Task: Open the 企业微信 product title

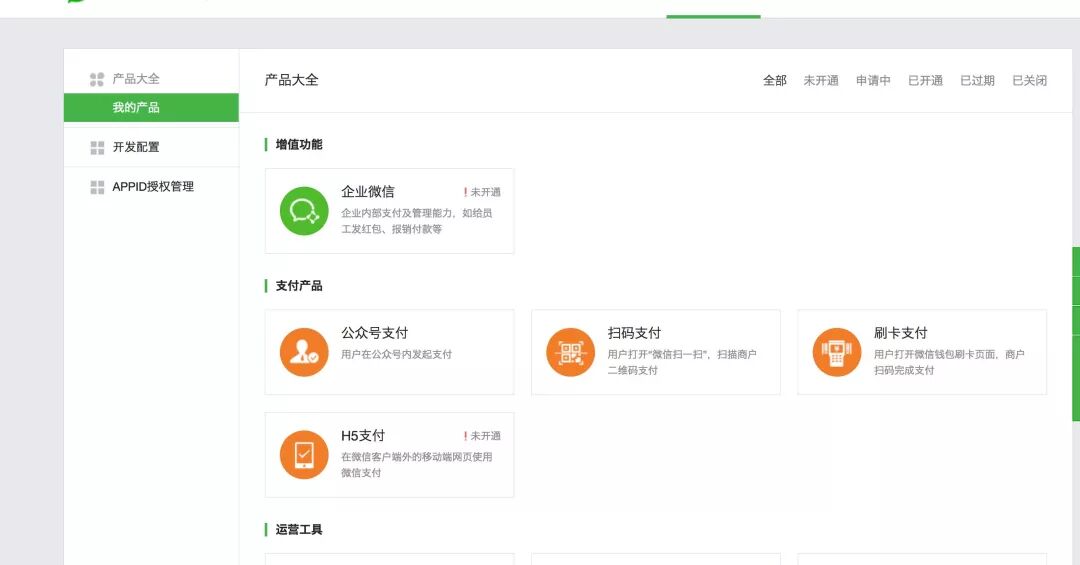Action: pyautogui.click(x=368, y=192)
